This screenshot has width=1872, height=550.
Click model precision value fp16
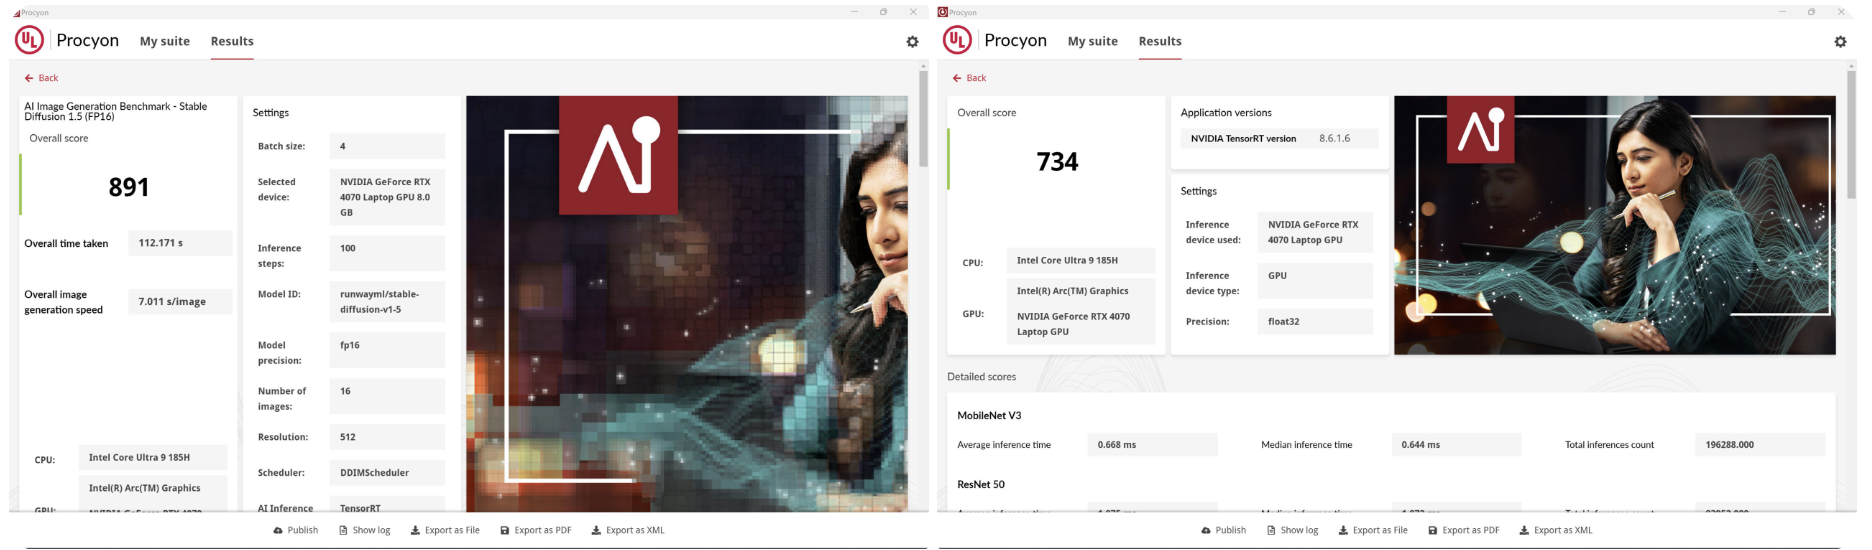[387, 350]
